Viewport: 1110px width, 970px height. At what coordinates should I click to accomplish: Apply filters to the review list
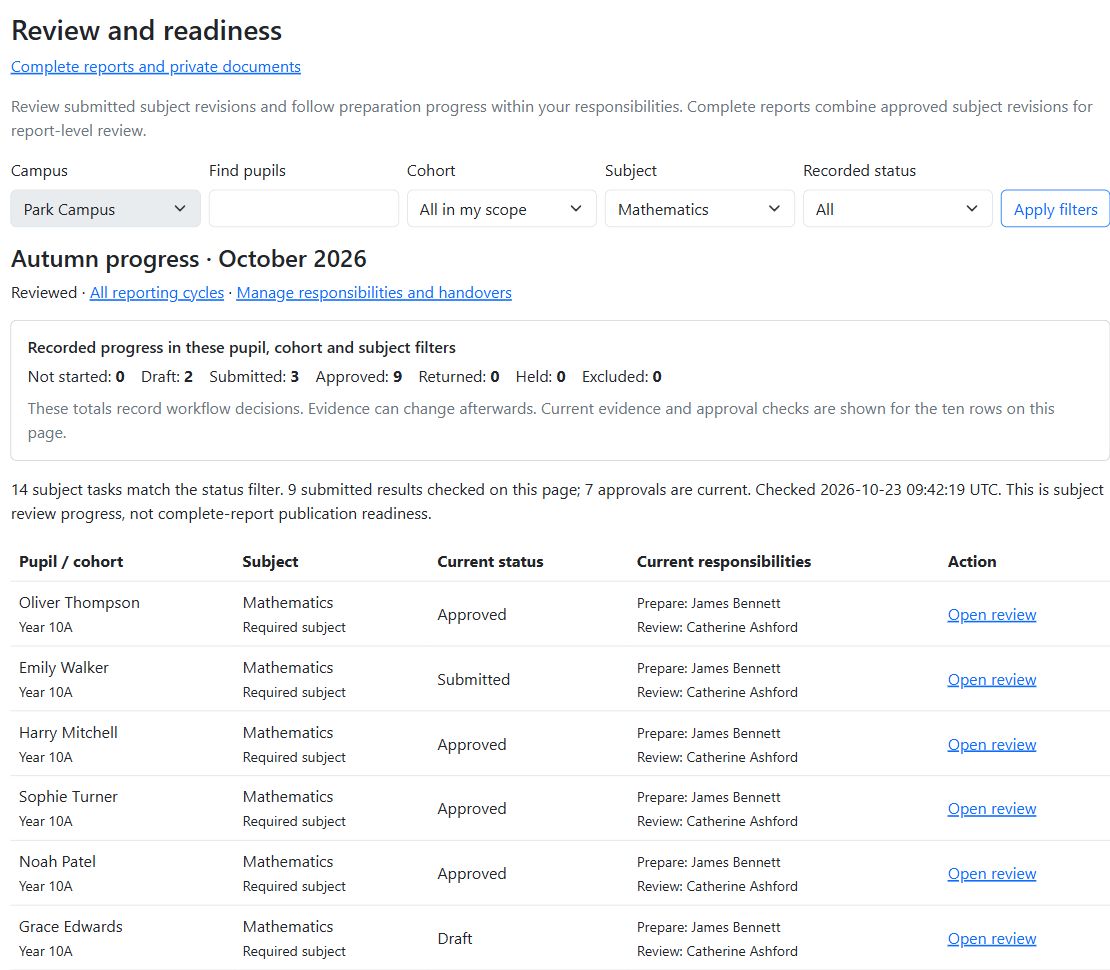click(x=1055, y=209)
